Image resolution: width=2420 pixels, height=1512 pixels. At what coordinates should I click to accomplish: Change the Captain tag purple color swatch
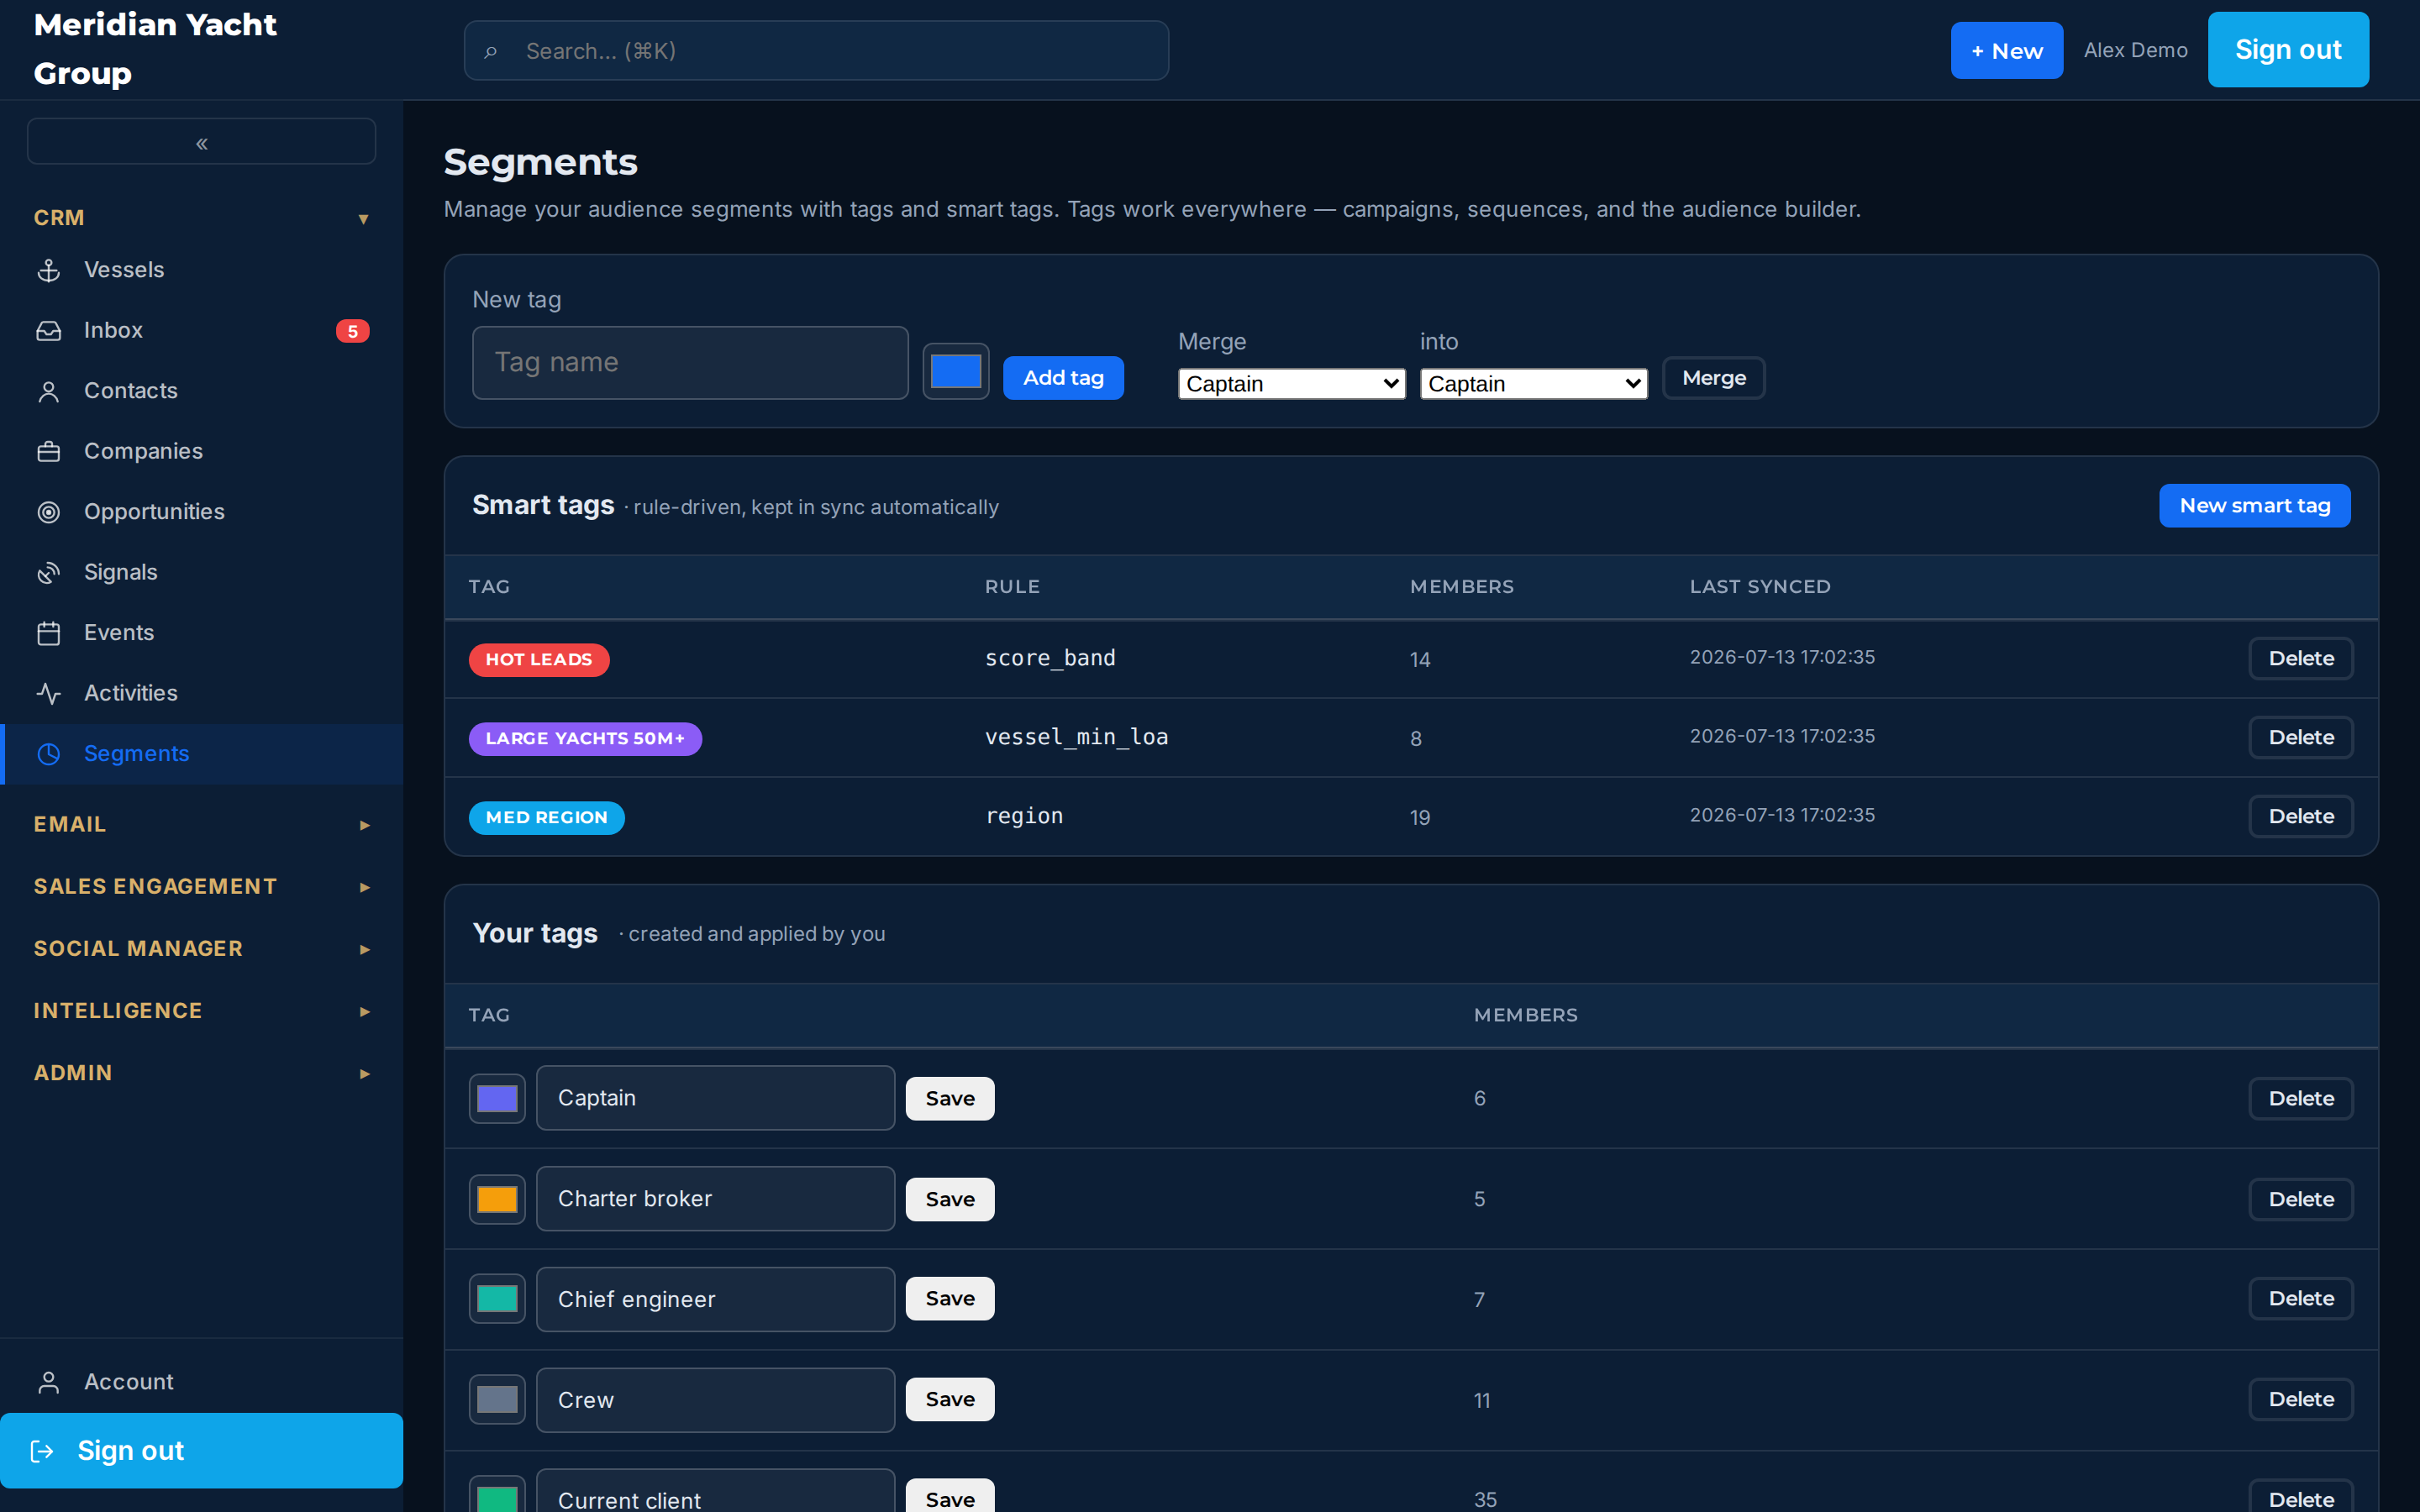click(x=497, y=1099)
